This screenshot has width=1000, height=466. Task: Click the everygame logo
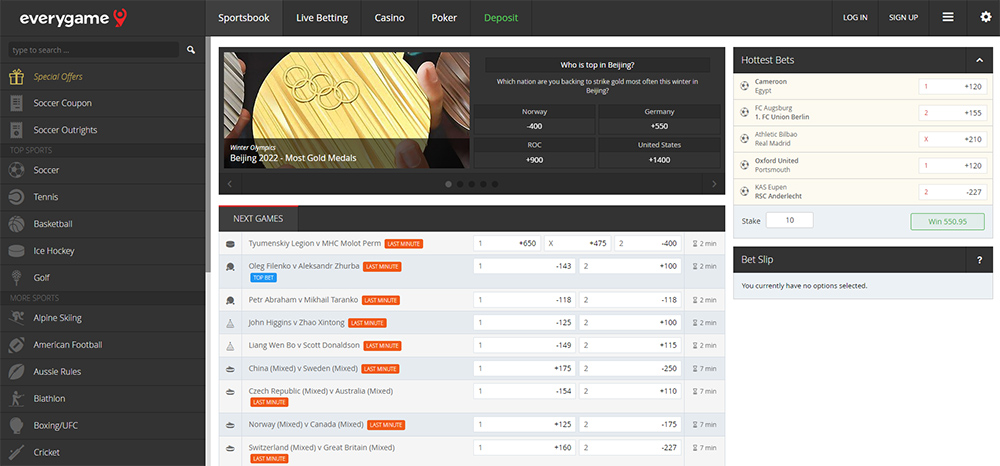pos(73,18)
